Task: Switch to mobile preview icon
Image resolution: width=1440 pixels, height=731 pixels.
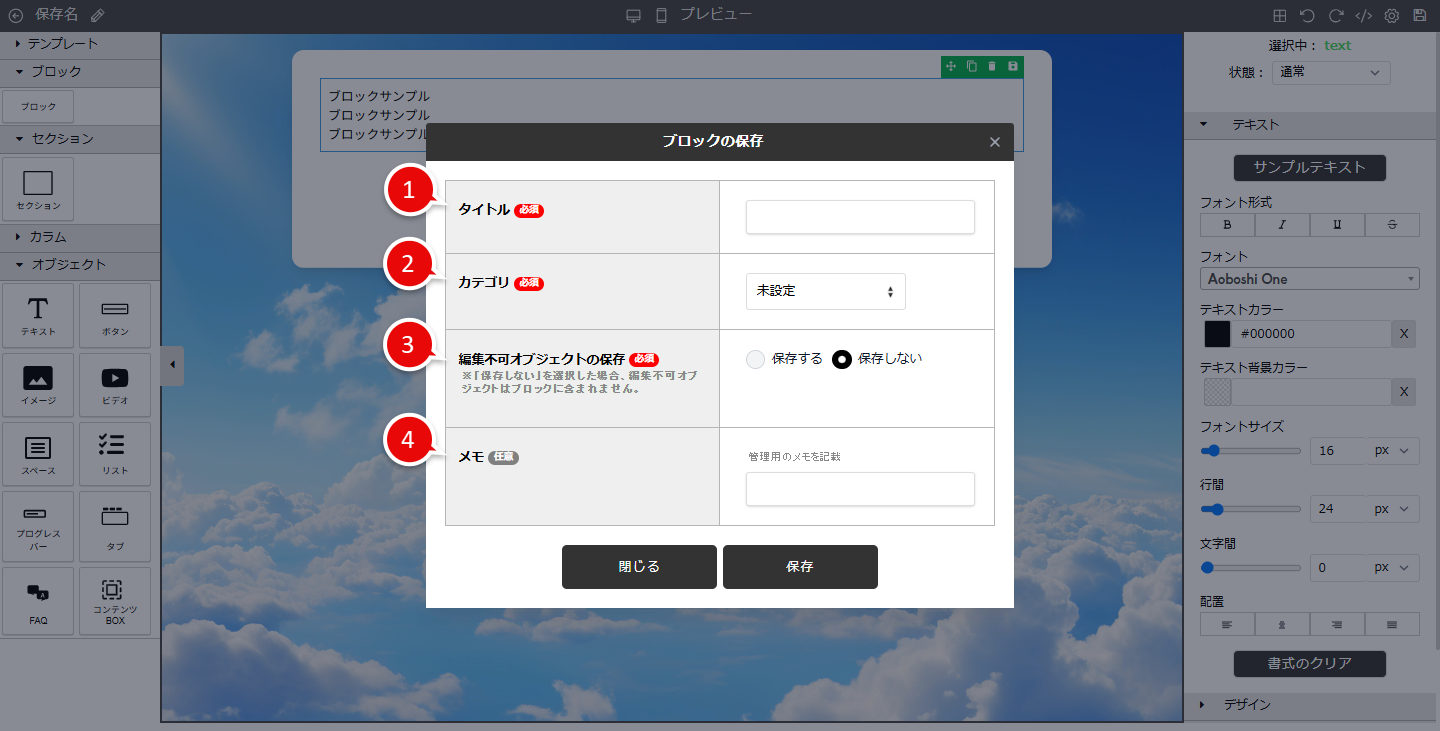Action: click(661, 15)
